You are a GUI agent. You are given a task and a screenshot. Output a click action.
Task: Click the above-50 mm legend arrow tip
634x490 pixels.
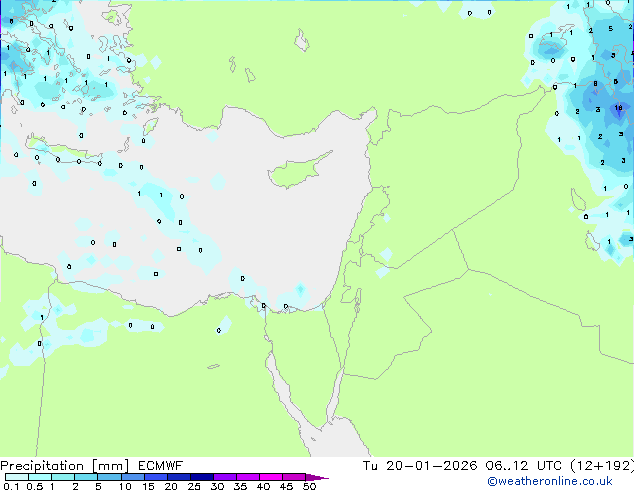tap(317, 477)
